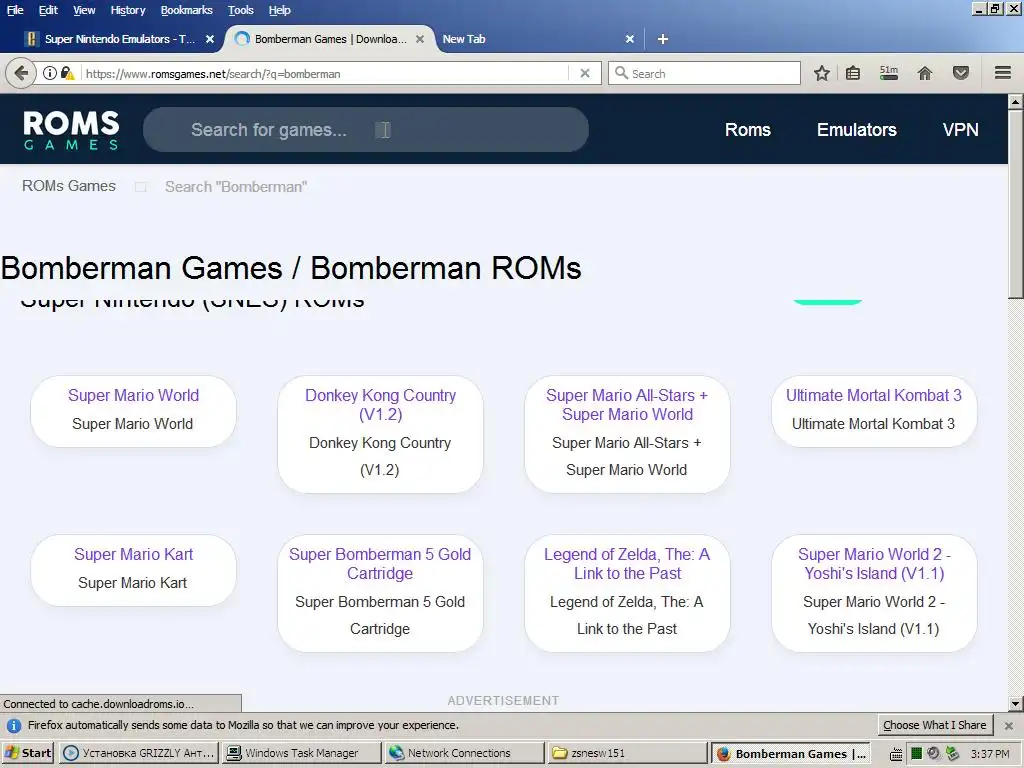Click the Bomberman Games Firefox taskbar button
1024x768 pixels.
pyautogui.click(x=790, y=753)
